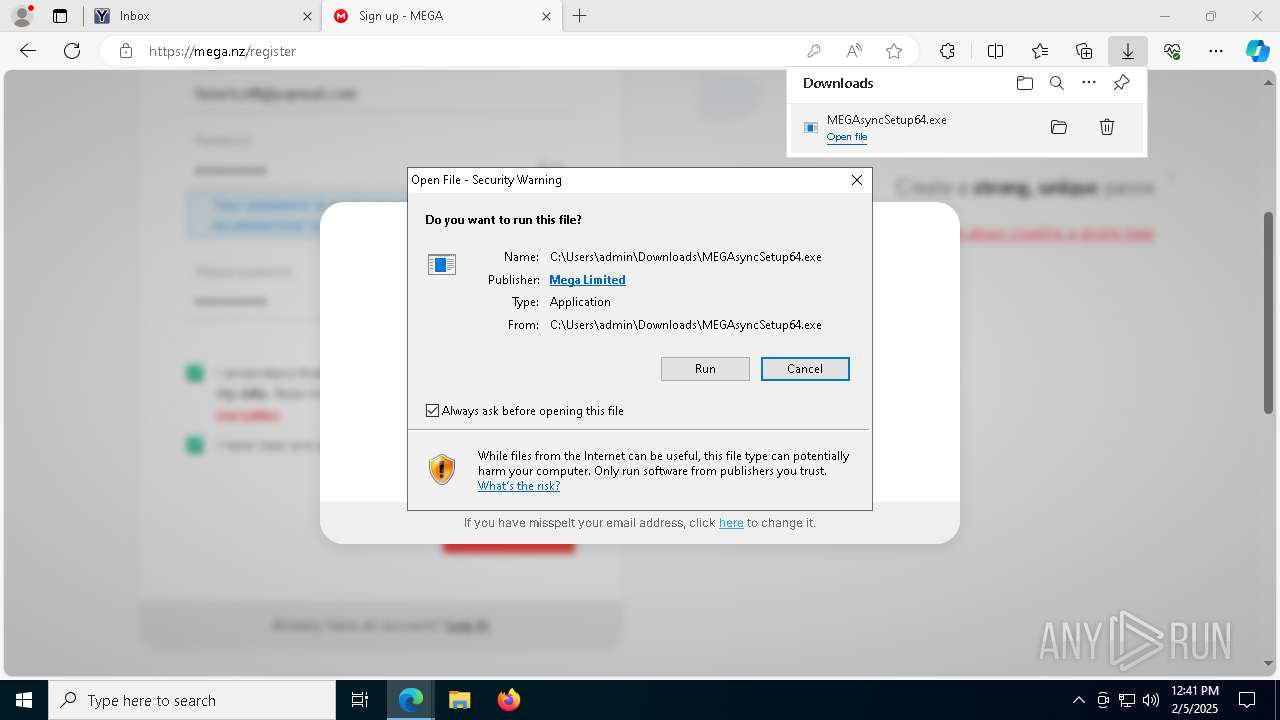This screenshot has height=720, width=1280.
Task: Close the Inbox tab
Action: coord(307,16)
